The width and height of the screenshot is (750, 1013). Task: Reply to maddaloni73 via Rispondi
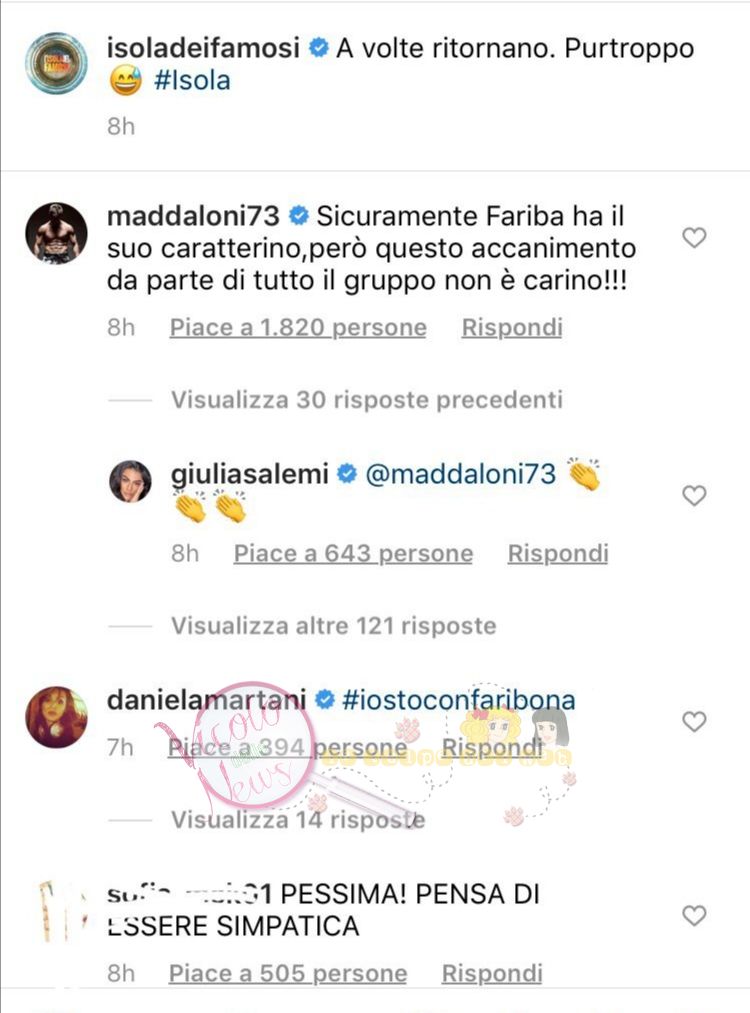512,328
